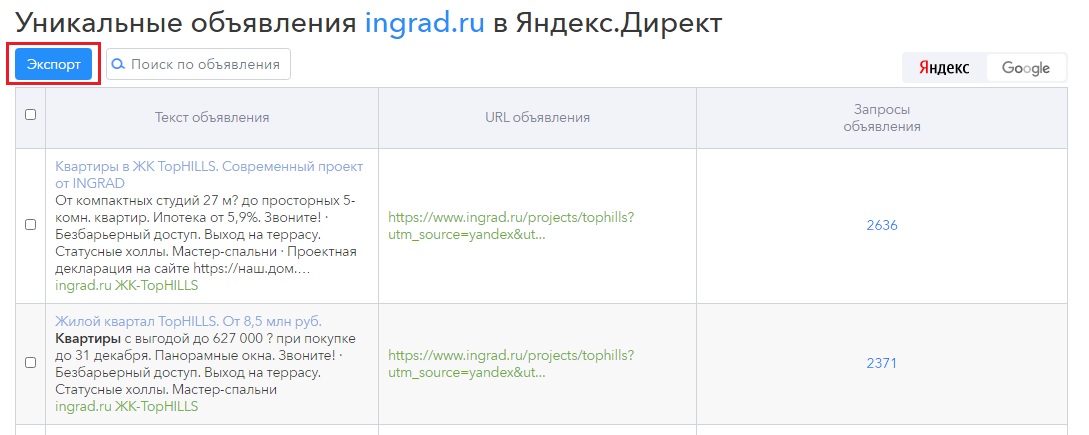Click the magnifier icon in search field
The image size is (1089, 435).
point(119,65)
